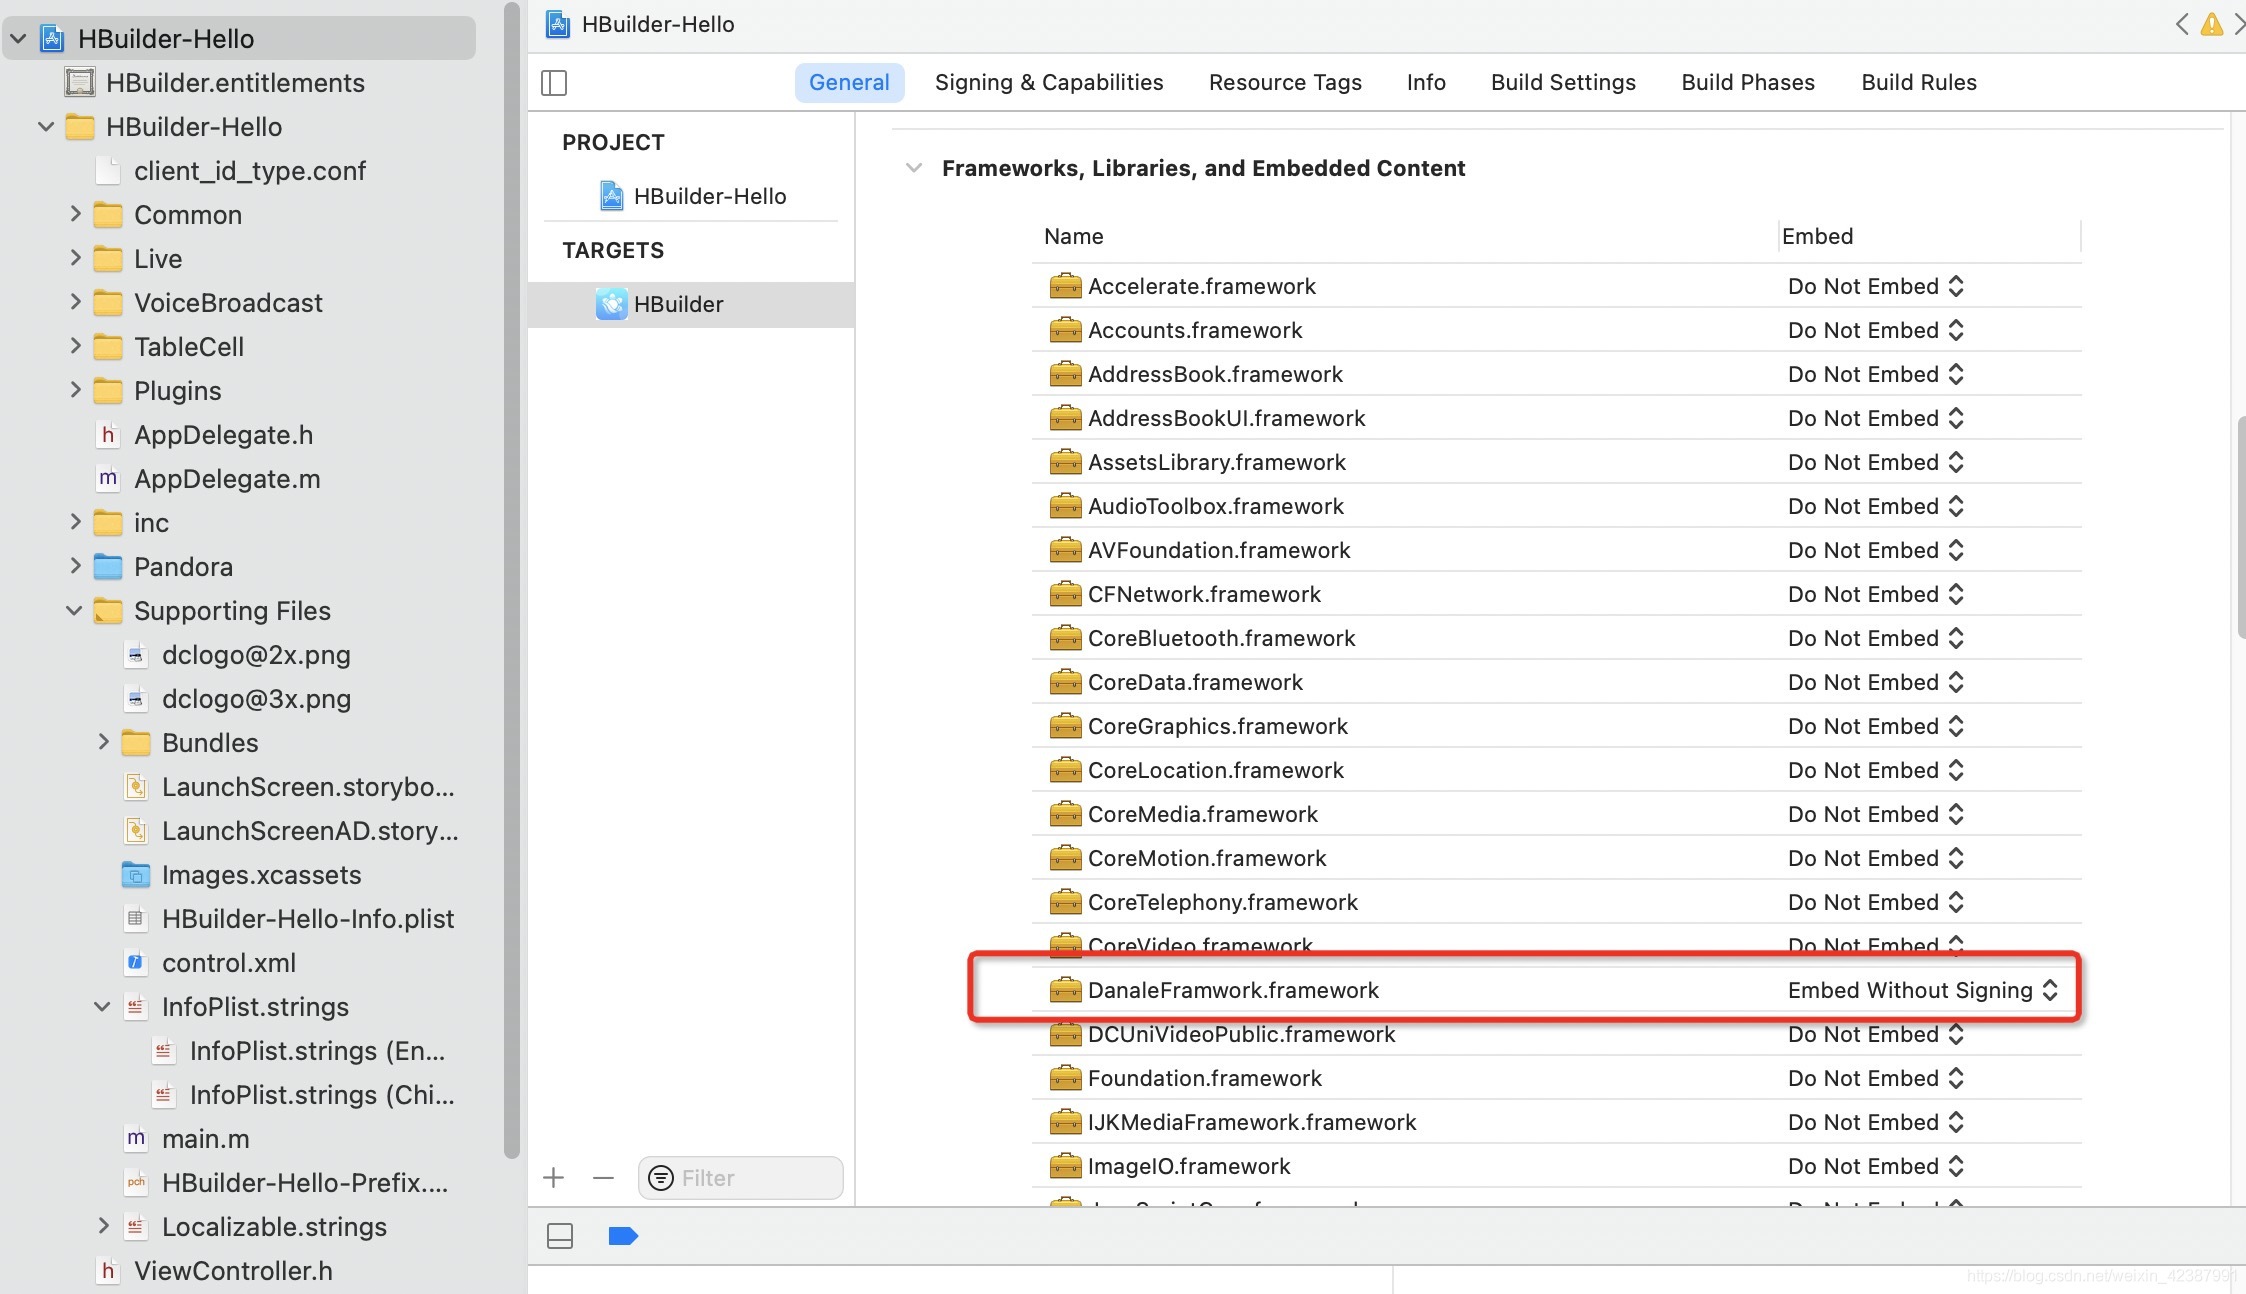
Task: Collapse the root HBuilder-Hello project
Action: click(18, 39)
